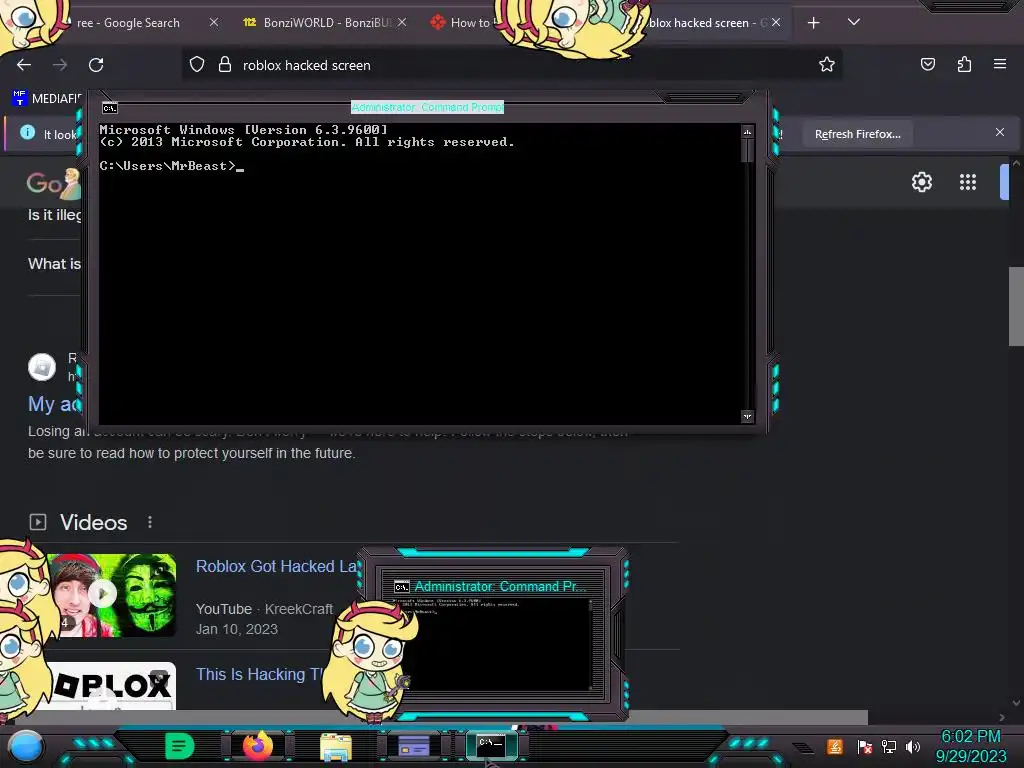This screenshot has width=1024, height=768.
Task: Open the green chat app taskbar icon
Action: [x=180, y=746]
